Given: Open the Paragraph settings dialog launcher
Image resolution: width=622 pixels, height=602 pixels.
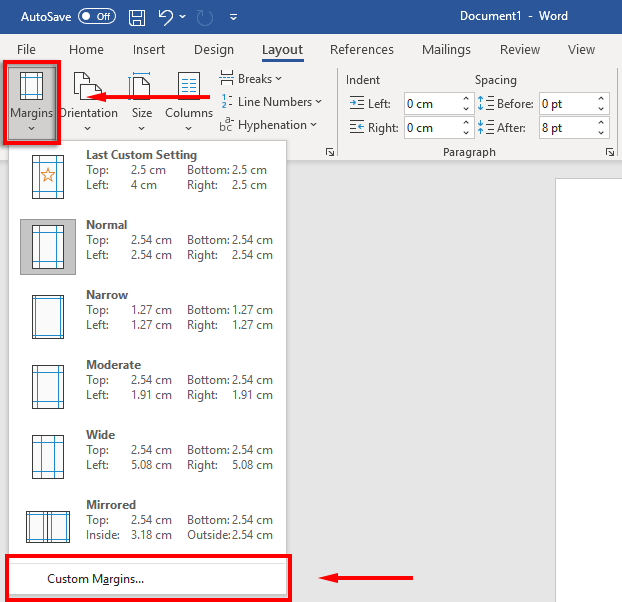Looking at the screenshot, I should (x=609, y=152).
